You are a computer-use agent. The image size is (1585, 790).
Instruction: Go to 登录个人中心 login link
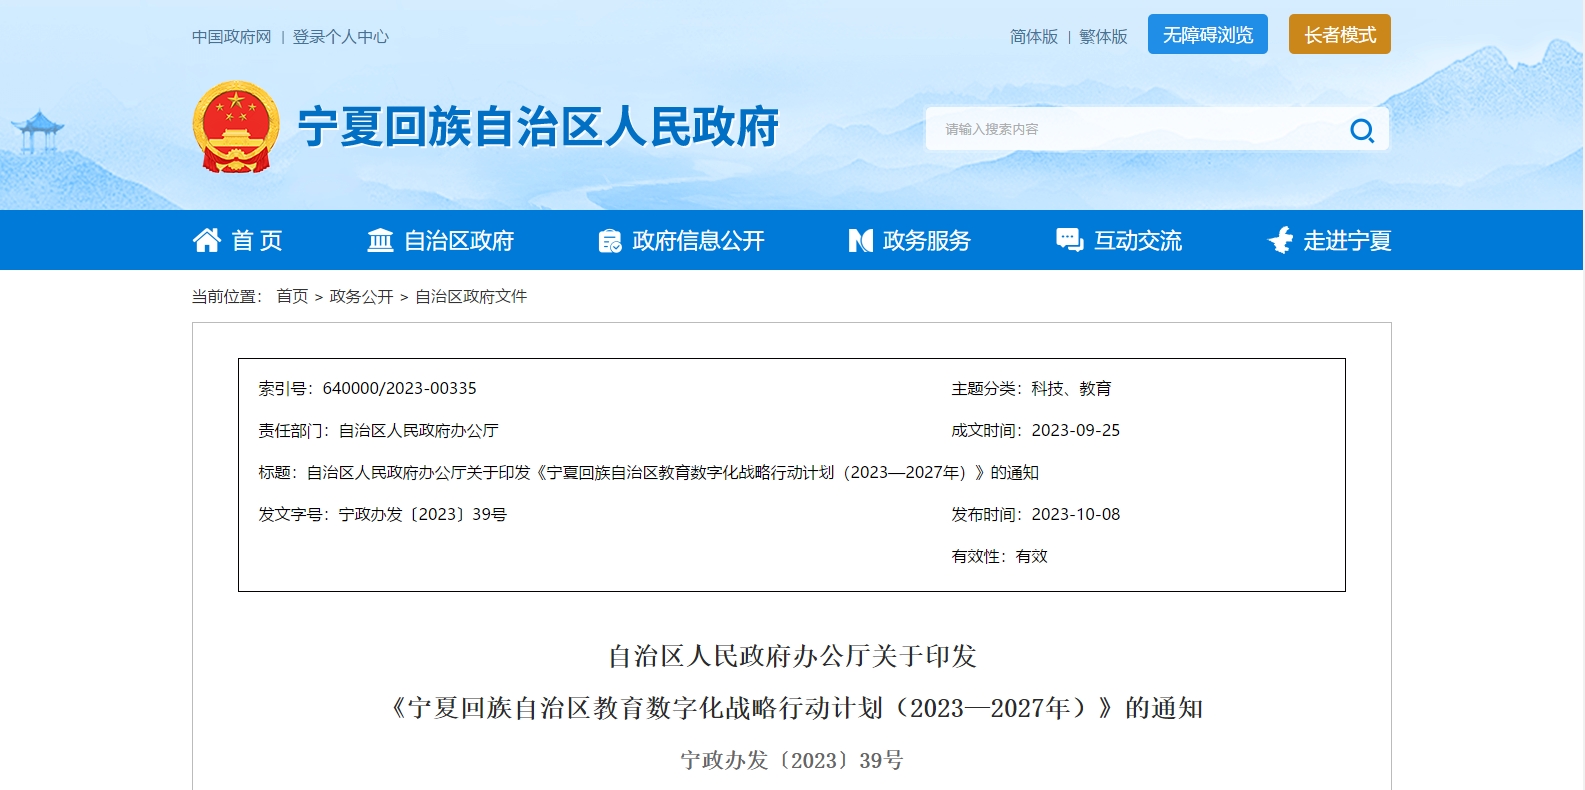point(340,37)
